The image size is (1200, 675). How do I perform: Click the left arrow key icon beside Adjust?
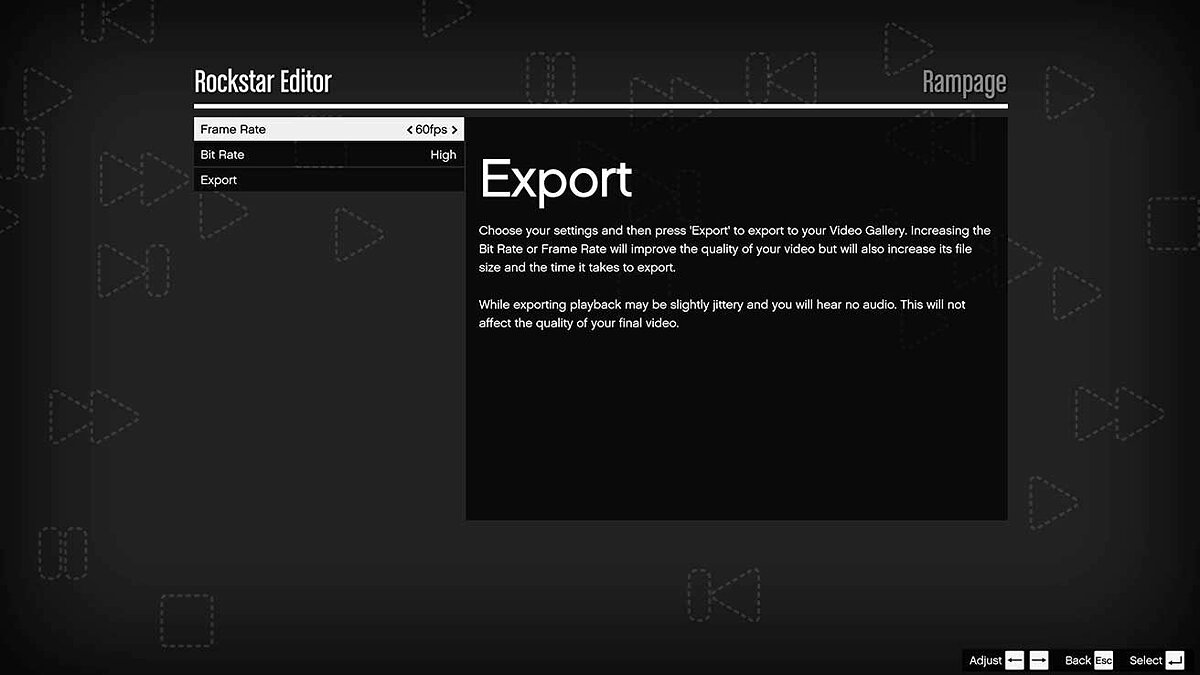click(1015, 660)
